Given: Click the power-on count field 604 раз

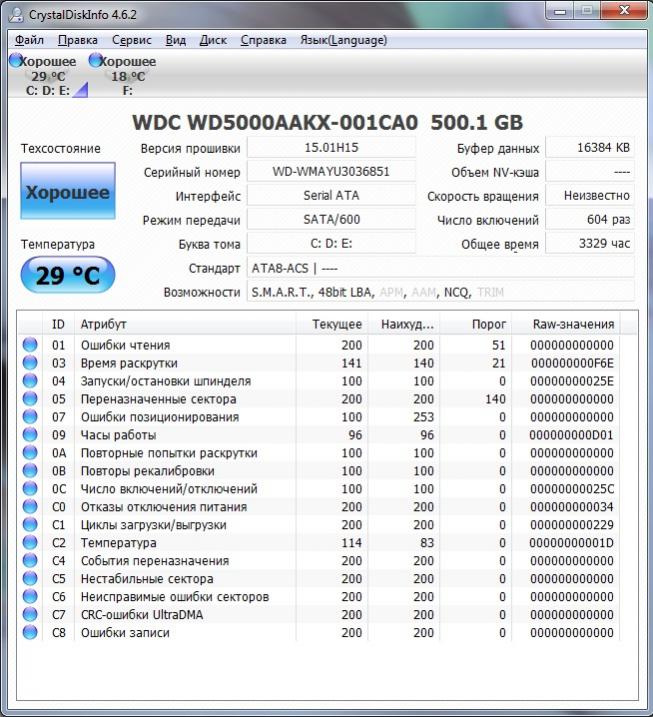Looking at the screenshot, I should [590, 219].
